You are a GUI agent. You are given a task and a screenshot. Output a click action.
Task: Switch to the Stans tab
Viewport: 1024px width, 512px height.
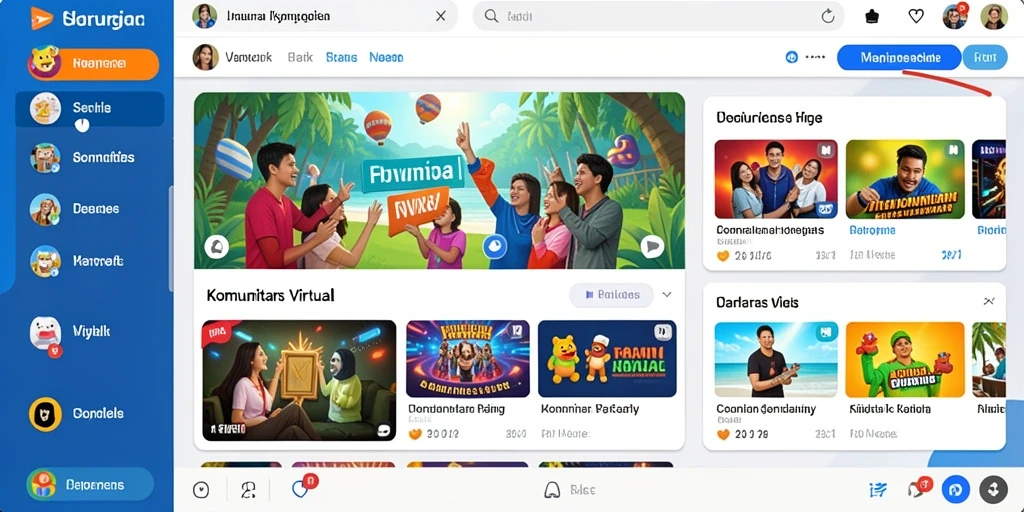click(342, 57)
